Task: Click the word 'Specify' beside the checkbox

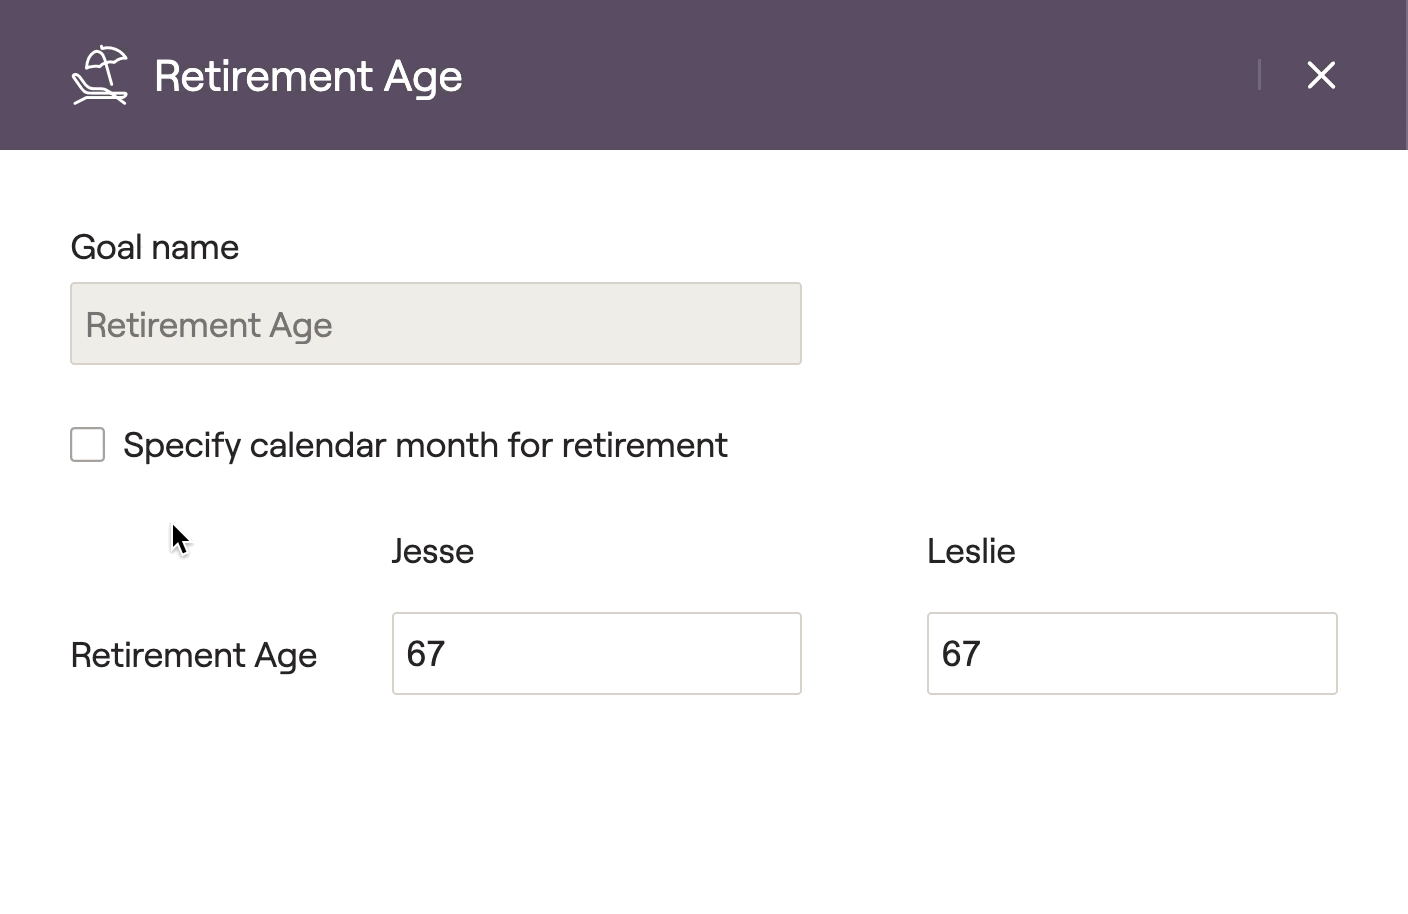Action: tap(181, 445)
